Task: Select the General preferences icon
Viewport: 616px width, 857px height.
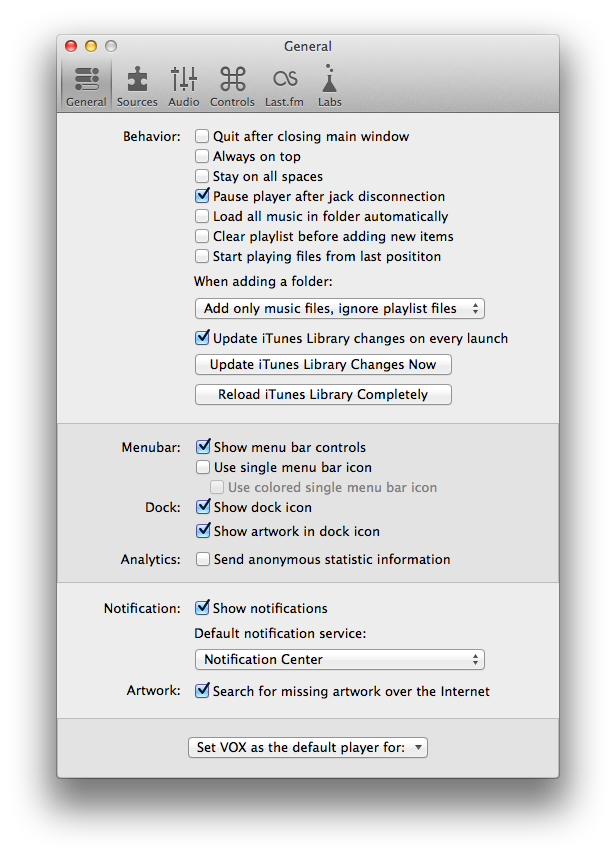Action: point(86,86)
